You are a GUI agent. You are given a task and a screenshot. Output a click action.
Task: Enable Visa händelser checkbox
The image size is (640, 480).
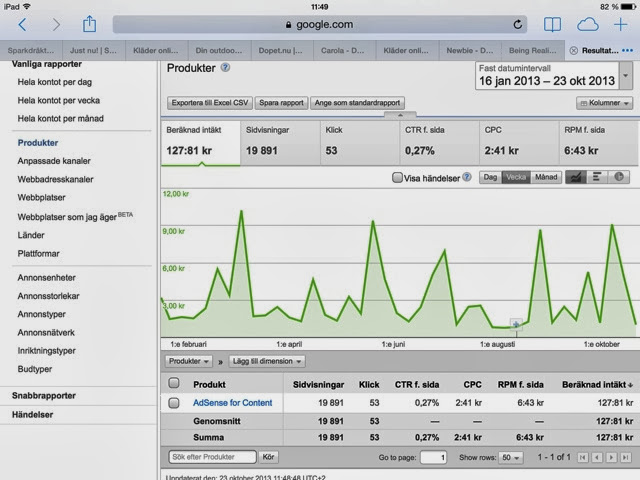(397, 178)
